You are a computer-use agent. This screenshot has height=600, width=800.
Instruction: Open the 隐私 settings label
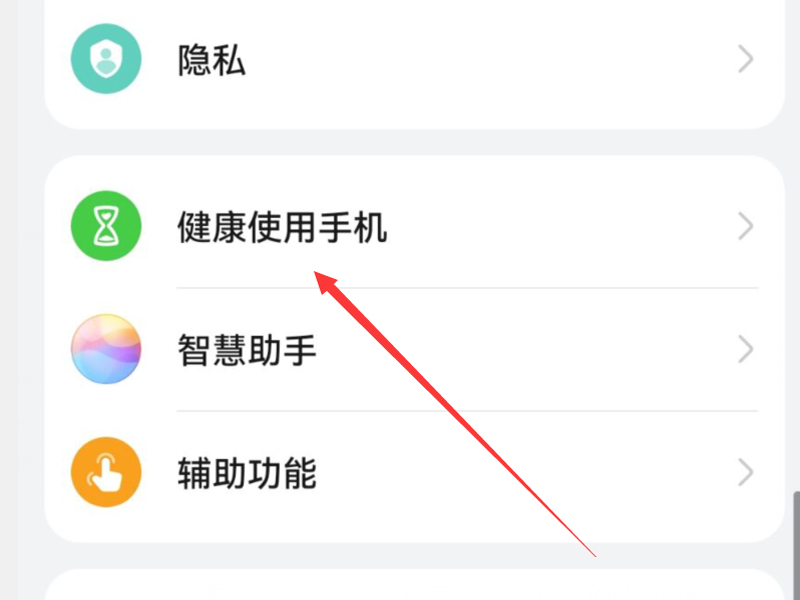212,60
